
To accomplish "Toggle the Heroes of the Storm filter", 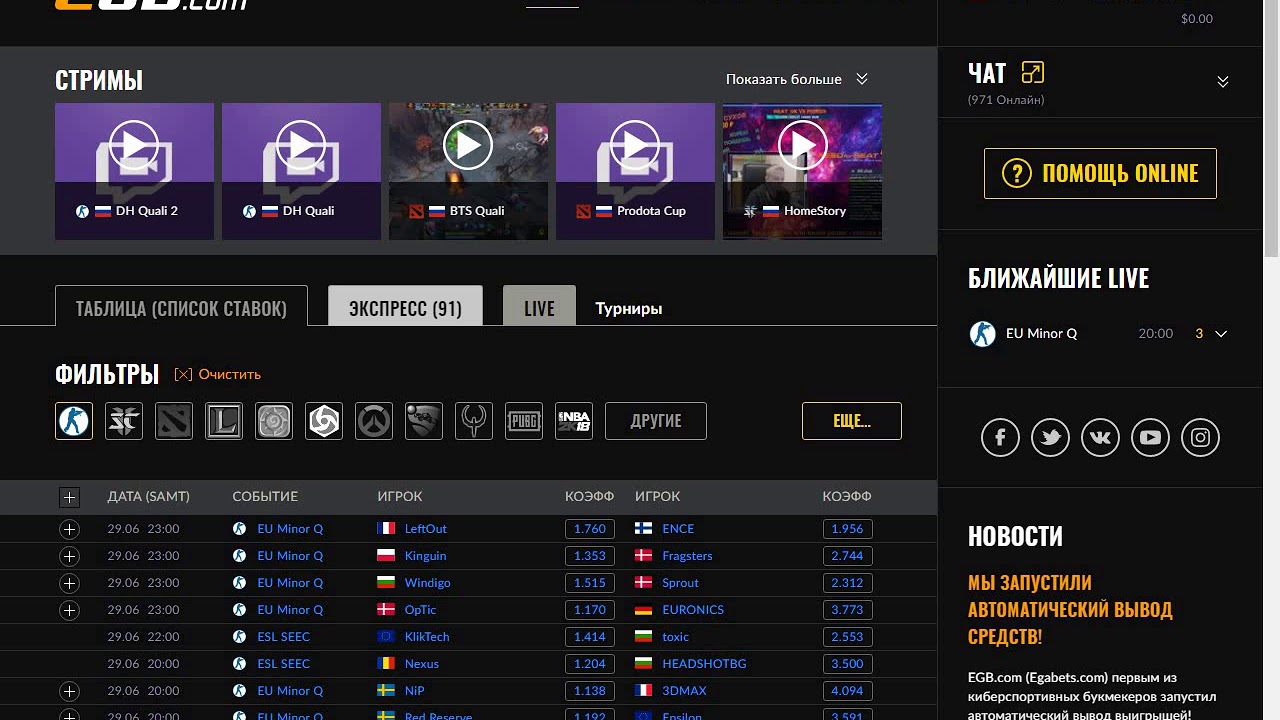I will click(324, 421).
